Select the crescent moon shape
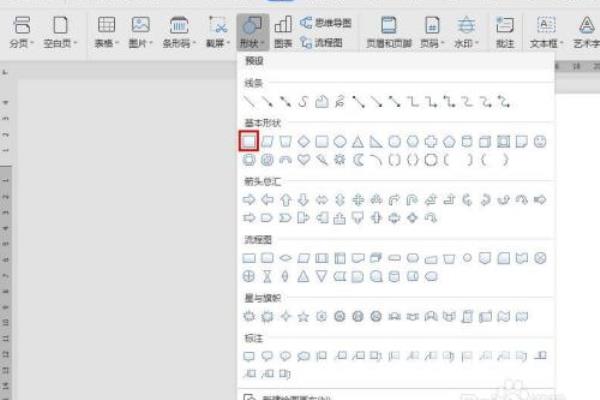 click(x=358, y=160)
